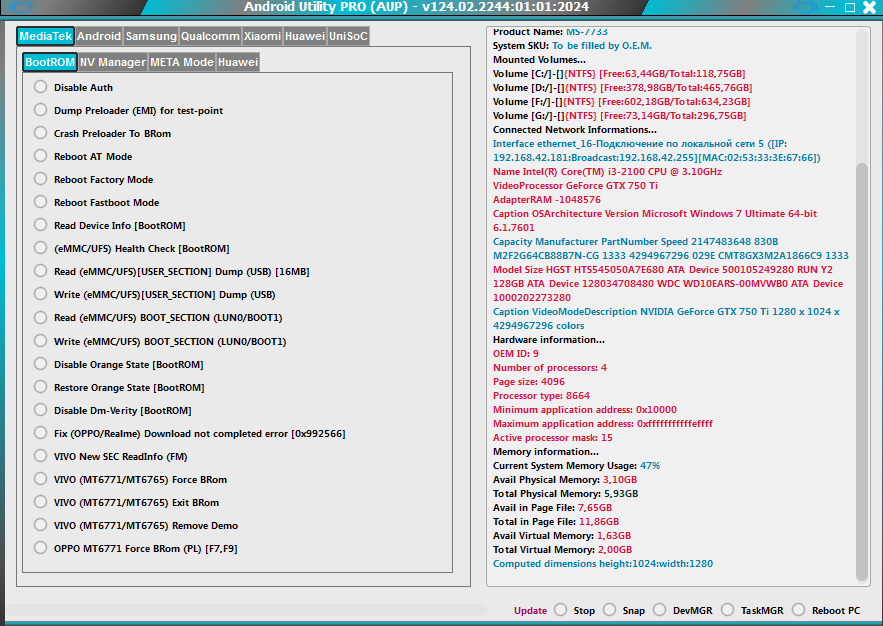883x626 pixels.
Task: Select the DevMGR radio button
Action: tap(659, 610)
